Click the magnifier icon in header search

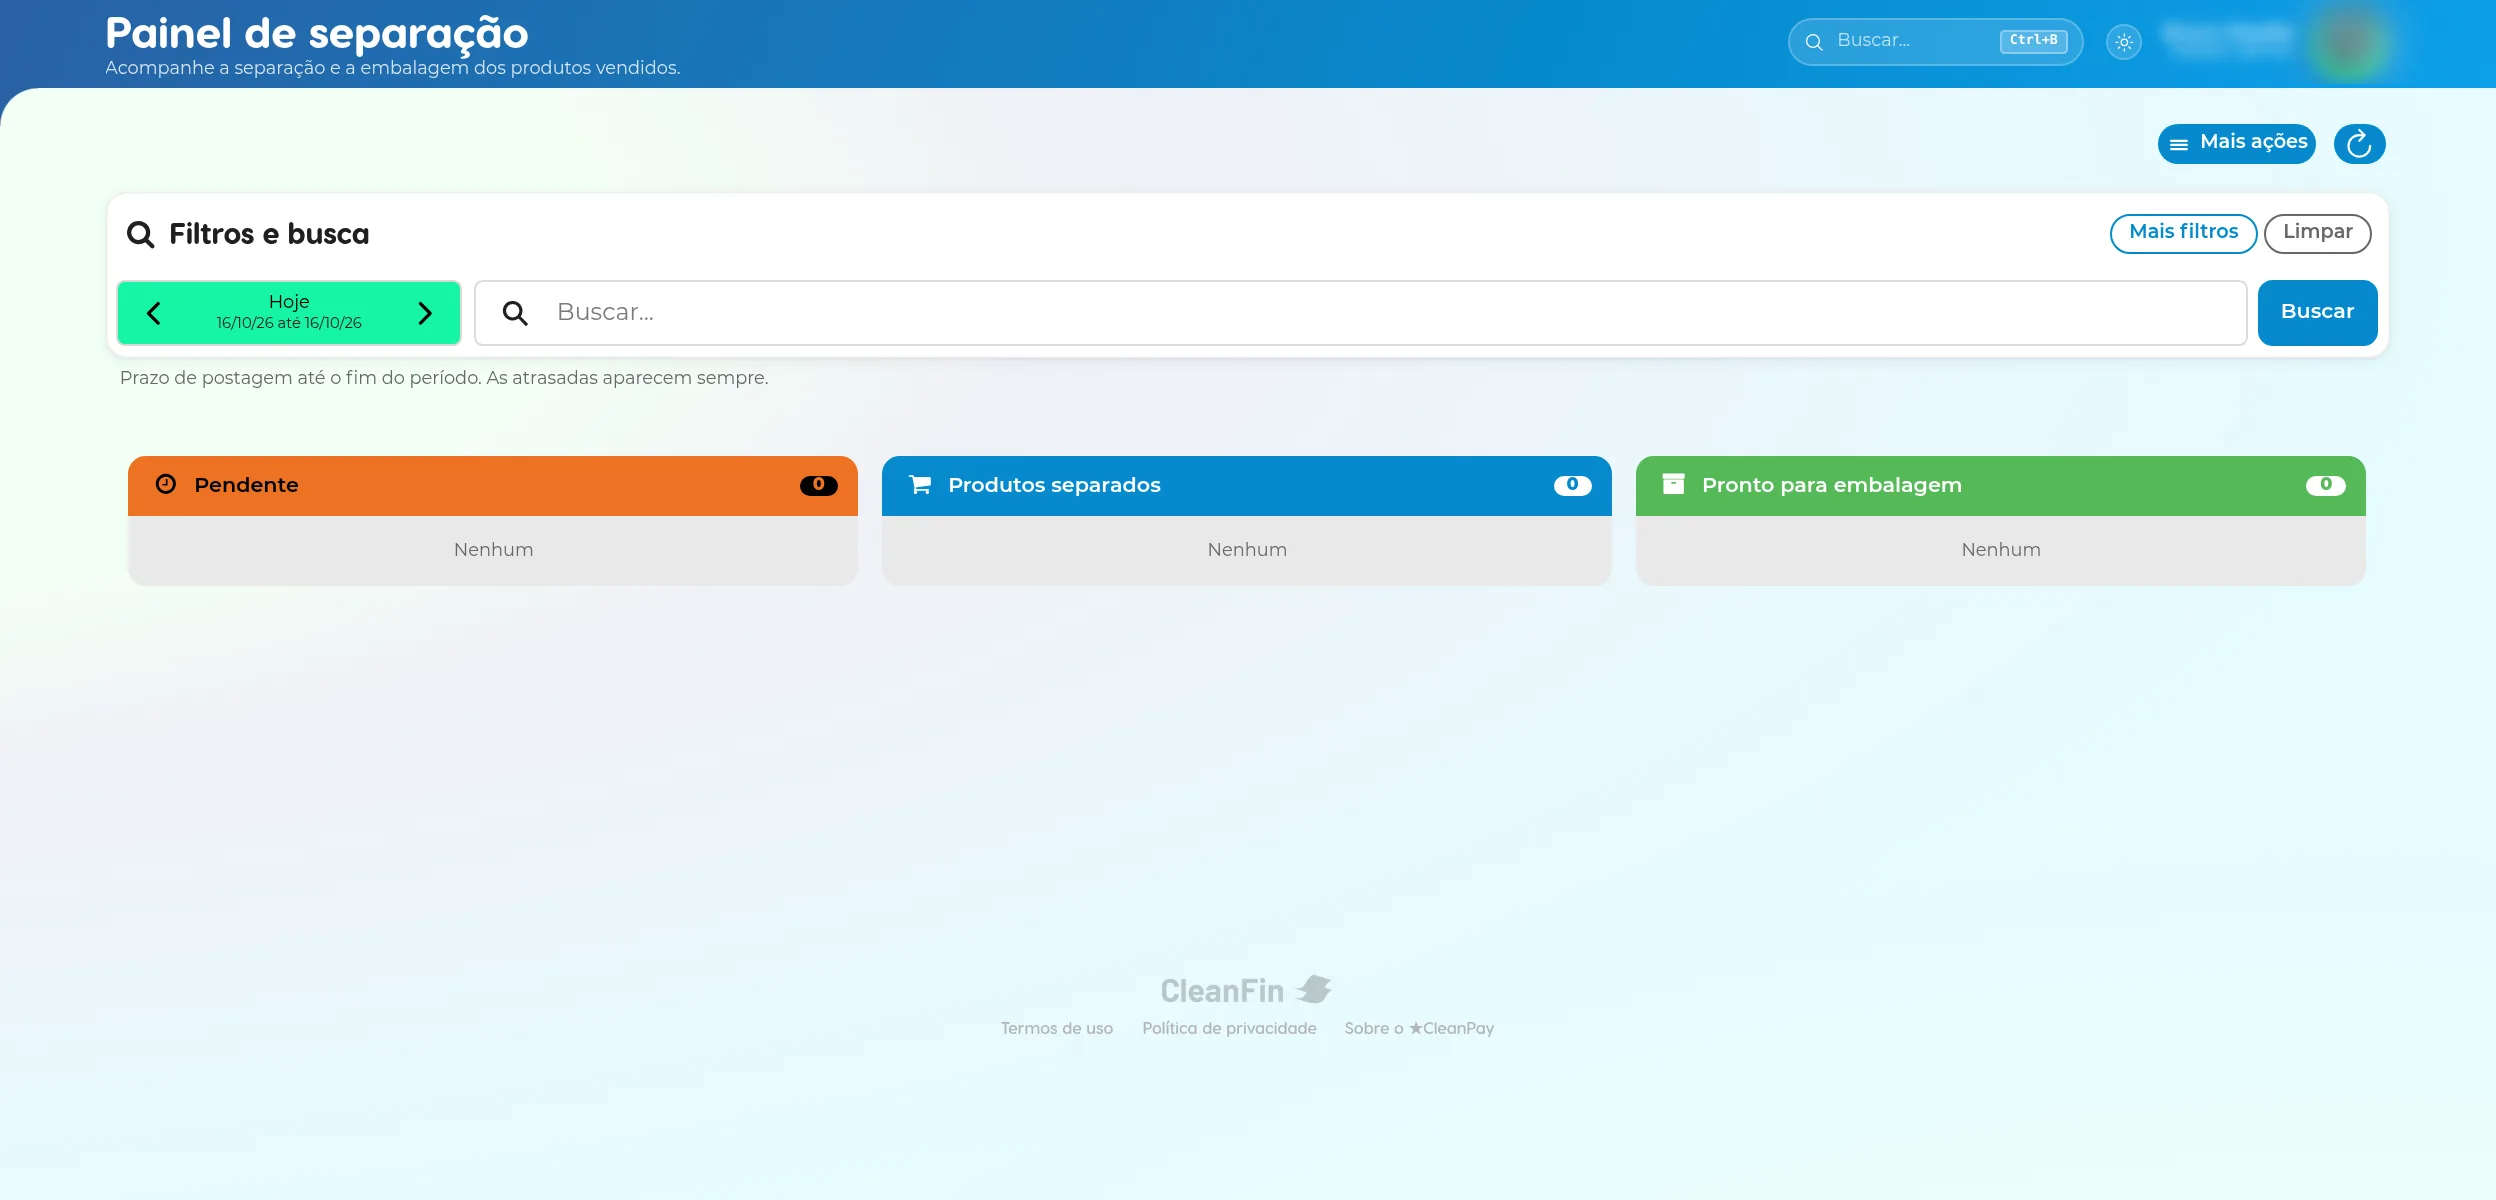[x=1814, y=42]
